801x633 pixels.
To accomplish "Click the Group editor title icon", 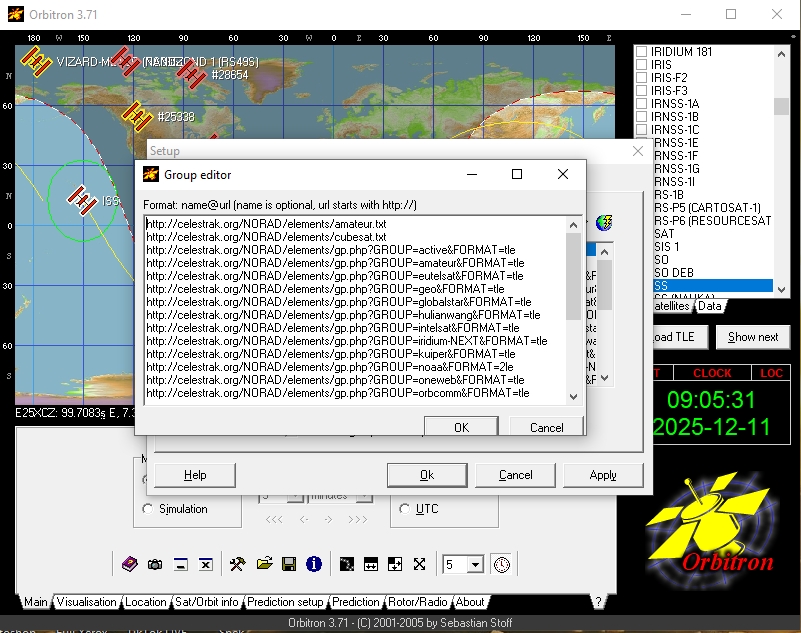I will coord(151,174).
